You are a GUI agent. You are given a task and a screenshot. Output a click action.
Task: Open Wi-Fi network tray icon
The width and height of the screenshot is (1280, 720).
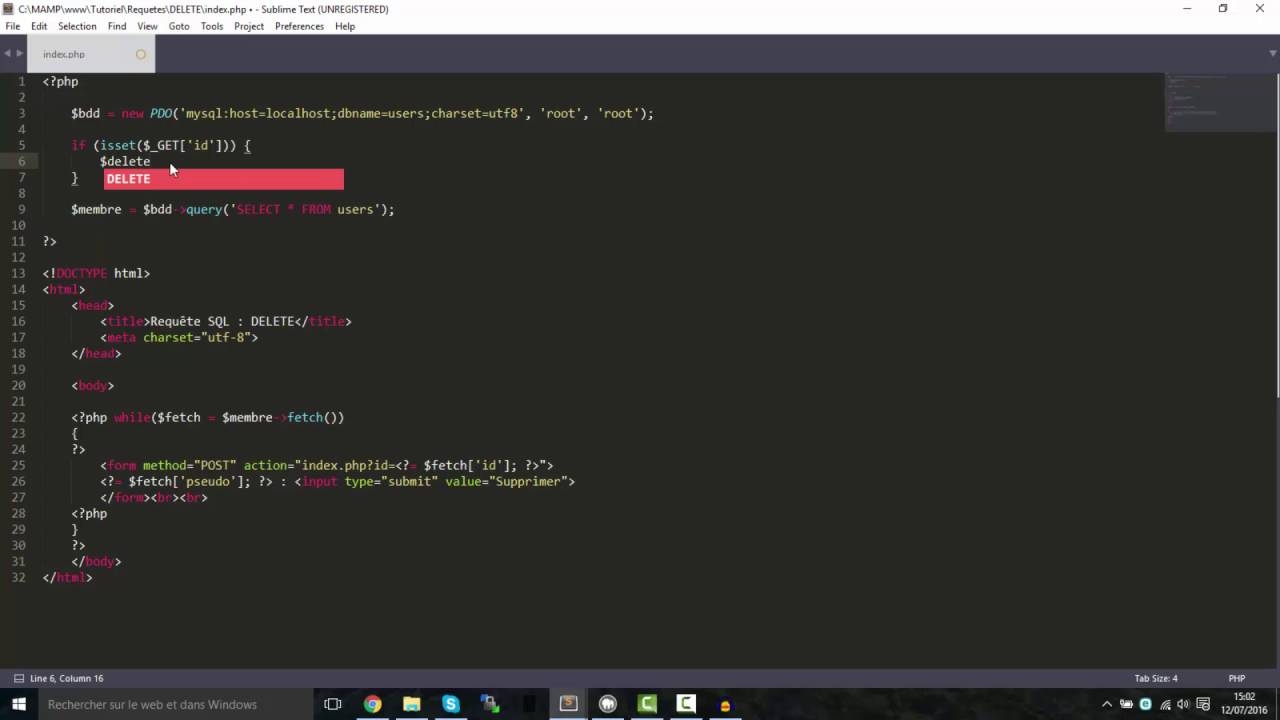click(1165, 704)
